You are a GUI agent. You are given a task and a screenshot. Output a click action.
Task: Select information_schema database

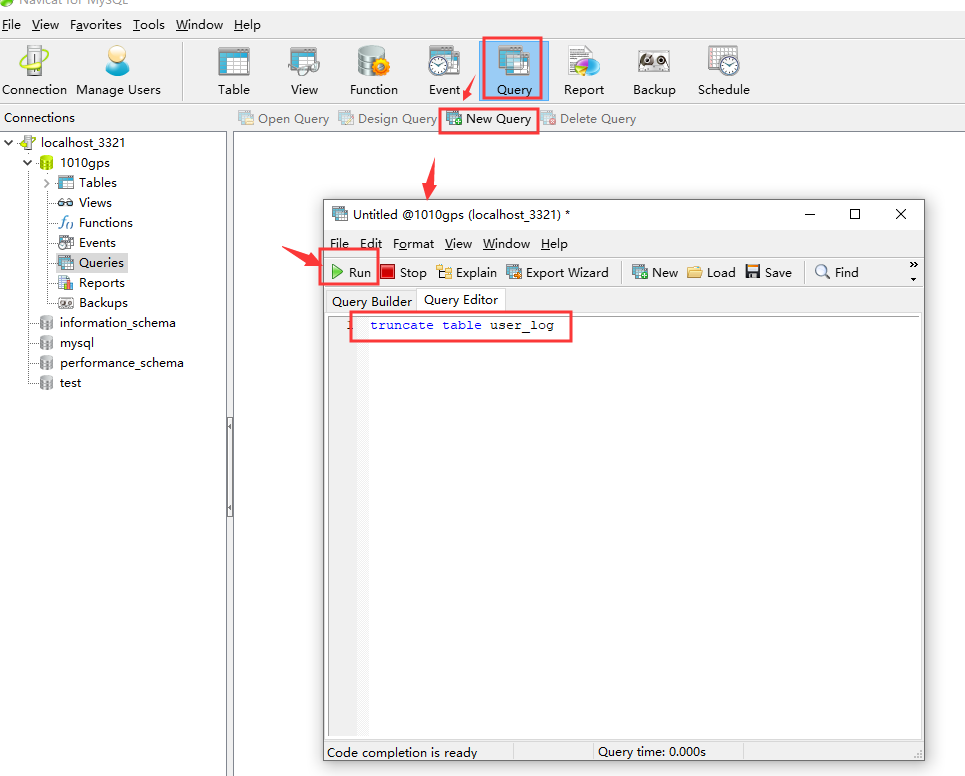[118, 323]
